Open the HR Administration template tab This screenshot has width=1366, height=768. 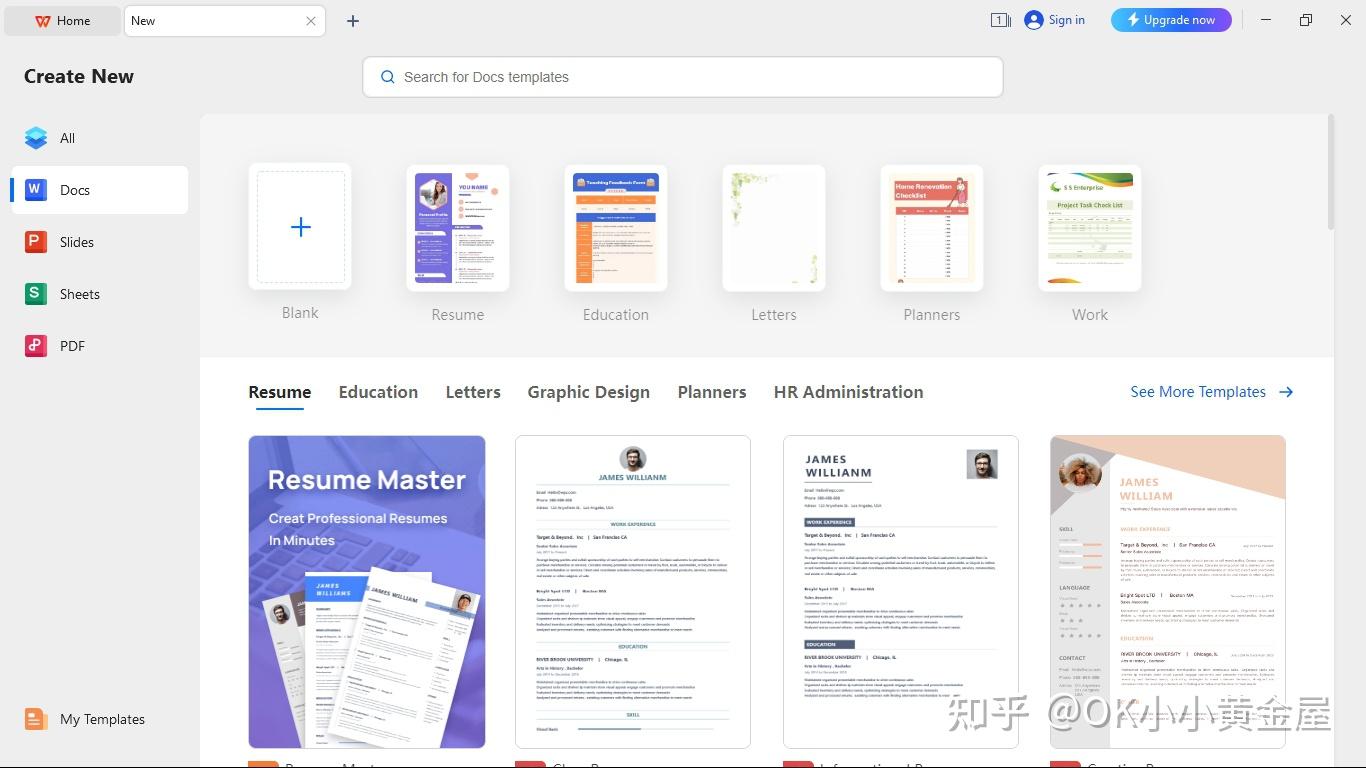click(847, 392)
